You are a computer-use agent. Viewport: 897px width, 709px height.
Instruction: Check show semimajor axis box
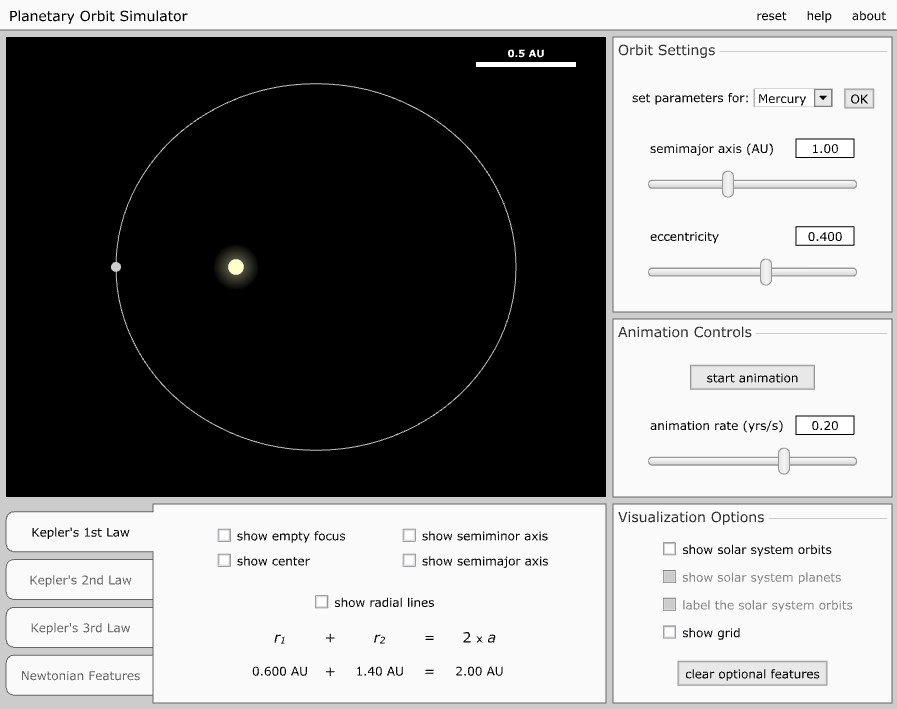pyautogui.click(x=409, y=561)
